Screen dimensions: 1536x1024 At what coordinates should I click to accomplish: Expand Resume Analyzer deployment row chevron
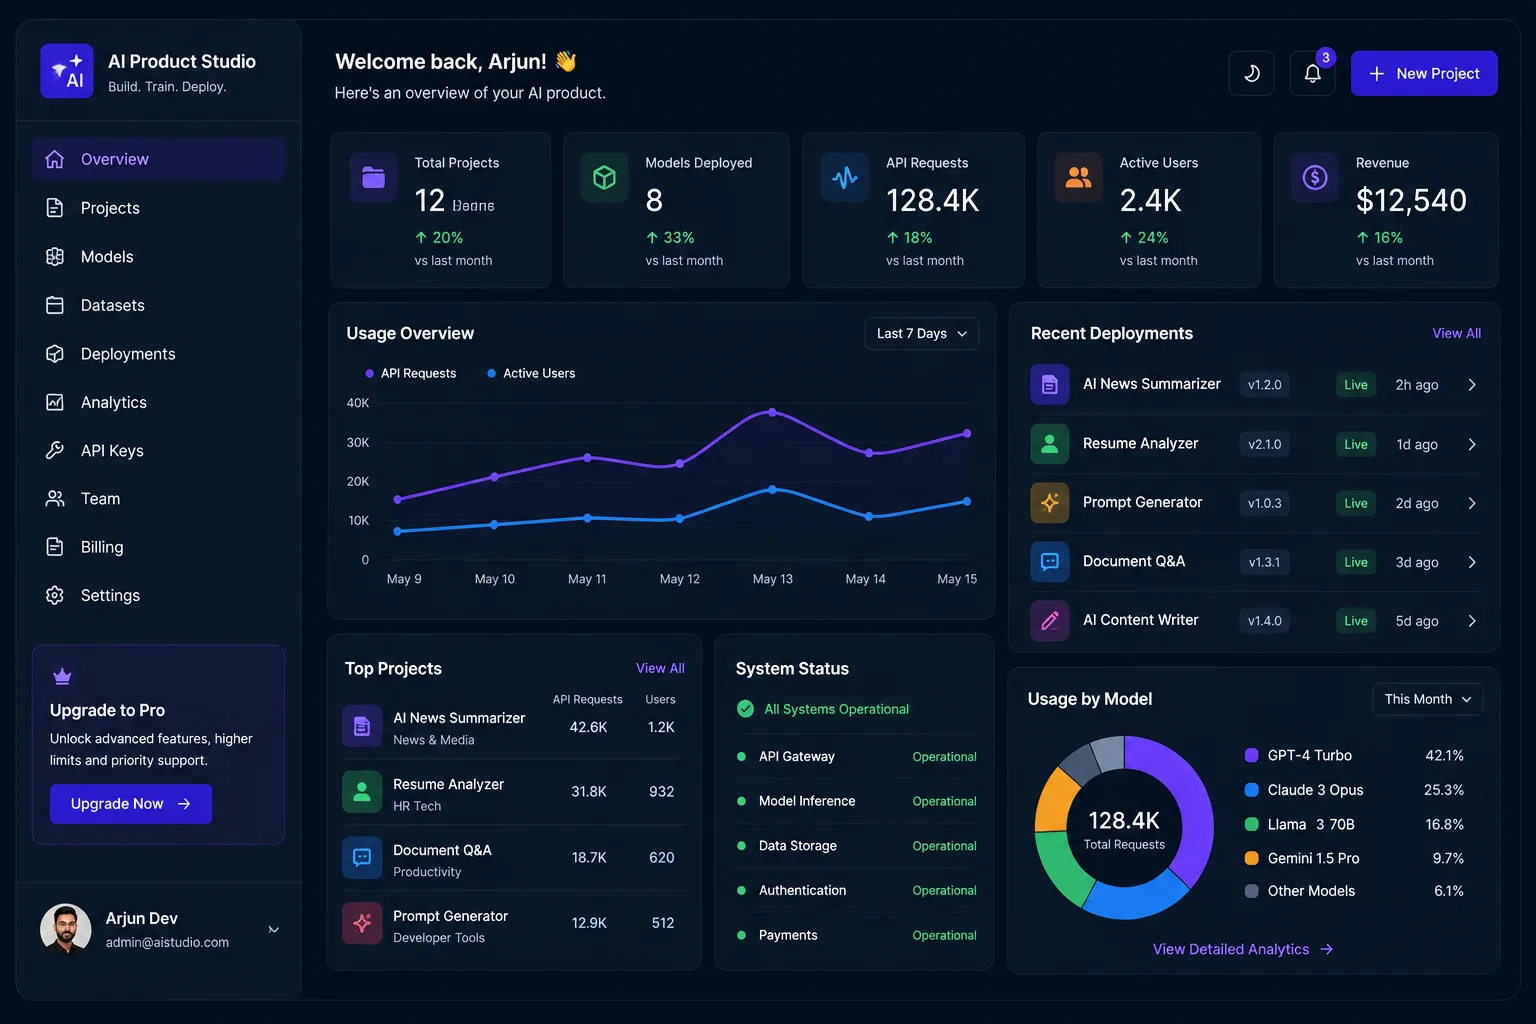(x=1472, y=444)
